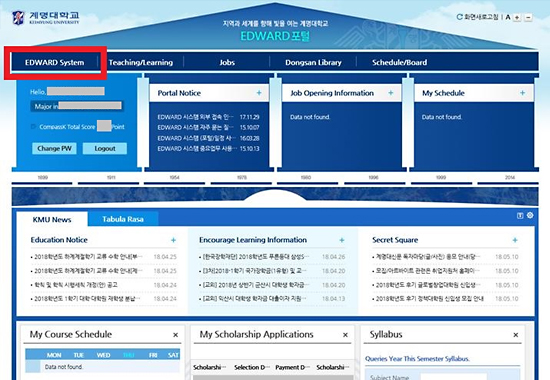Click the Portal Notice panel title
The height and width of the screenshot is (380, 550).
(179, 93)
